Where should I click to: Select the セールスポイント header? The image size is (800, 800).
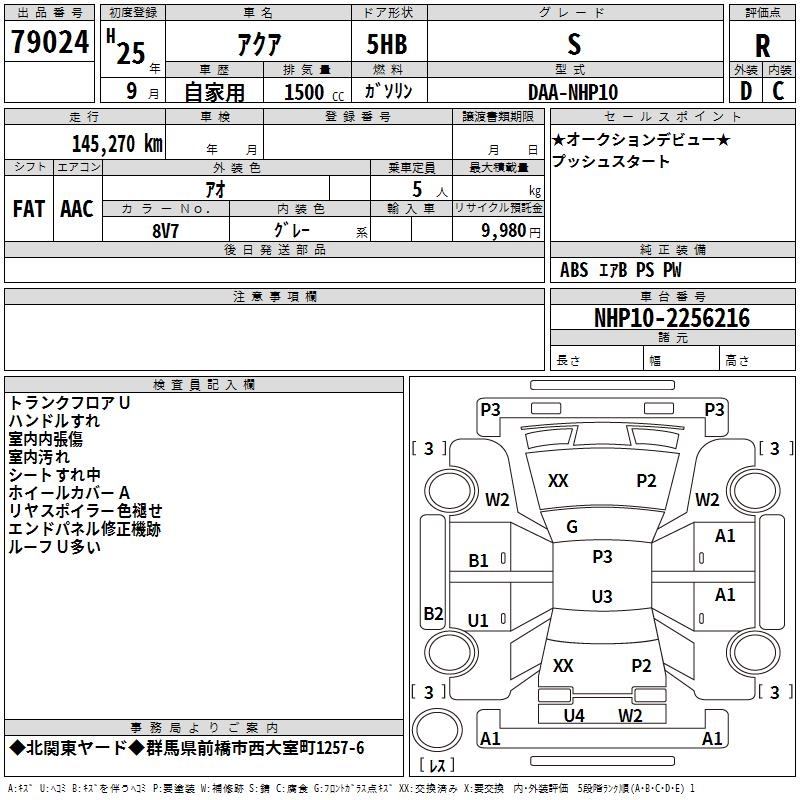672,116
